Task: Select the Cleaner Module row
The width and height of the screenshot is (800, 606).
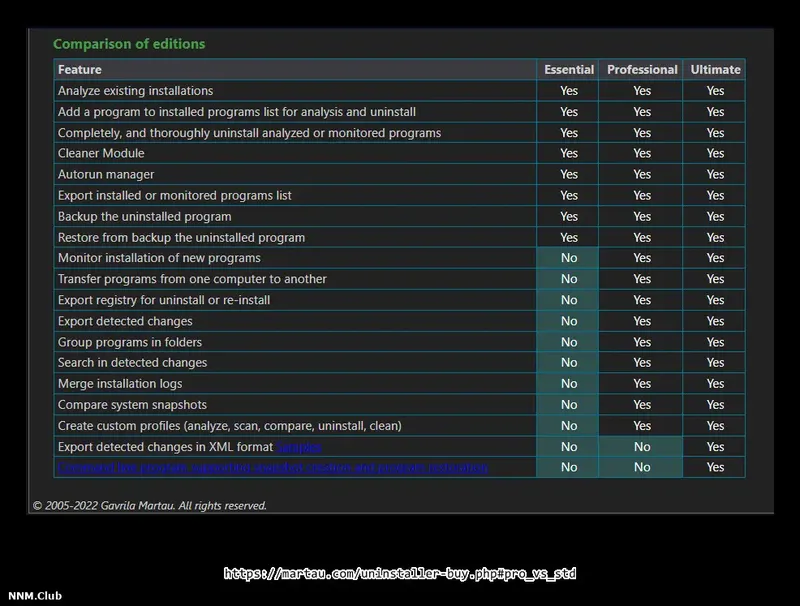Action: coord(100,153)
